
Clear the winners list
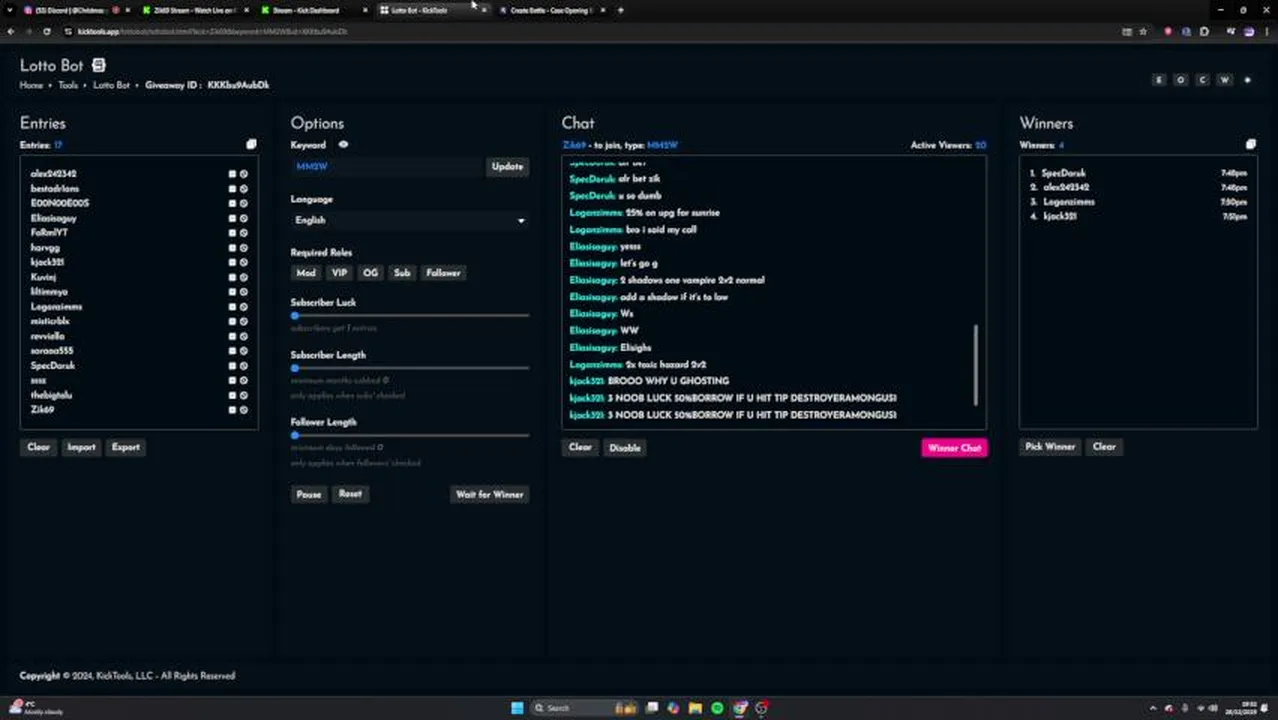click(x=1103, y=447)
